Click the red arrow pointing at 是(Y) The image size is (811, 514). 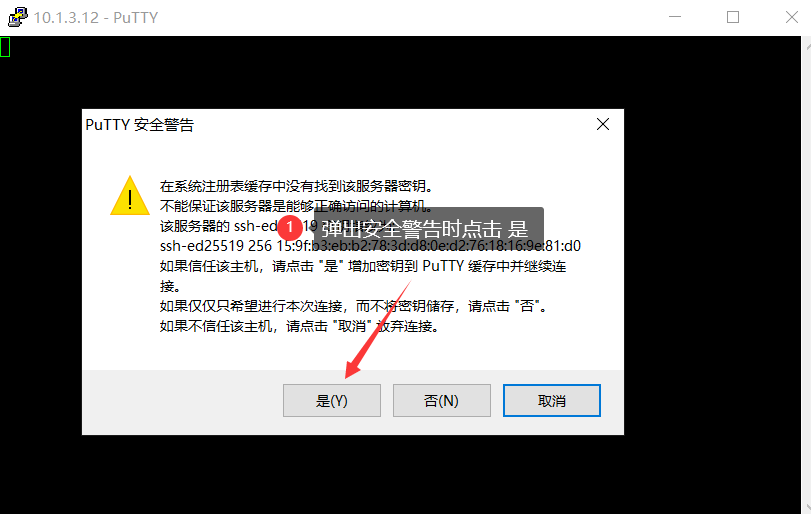tap(378, 329)
